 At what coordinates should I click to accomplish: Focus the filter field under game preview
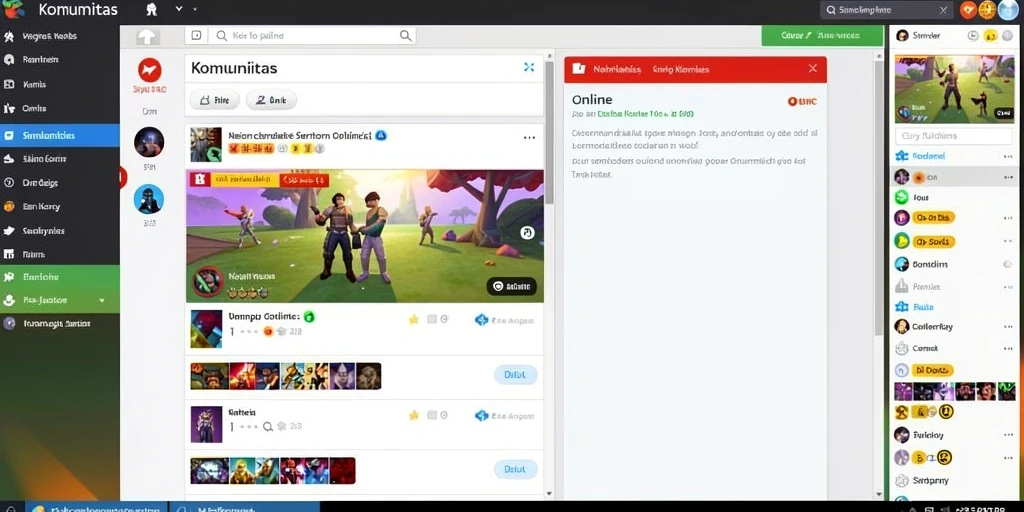[953, 136]
